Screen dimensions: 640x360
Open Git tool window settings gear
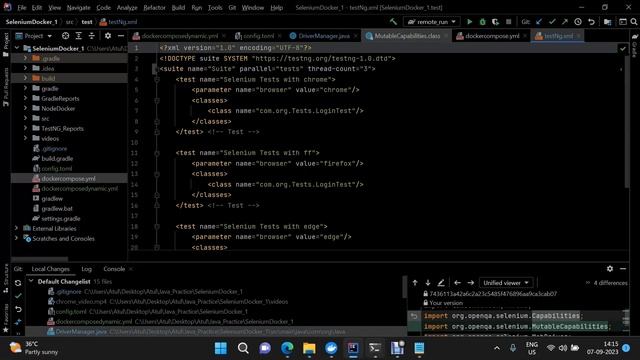610,269
